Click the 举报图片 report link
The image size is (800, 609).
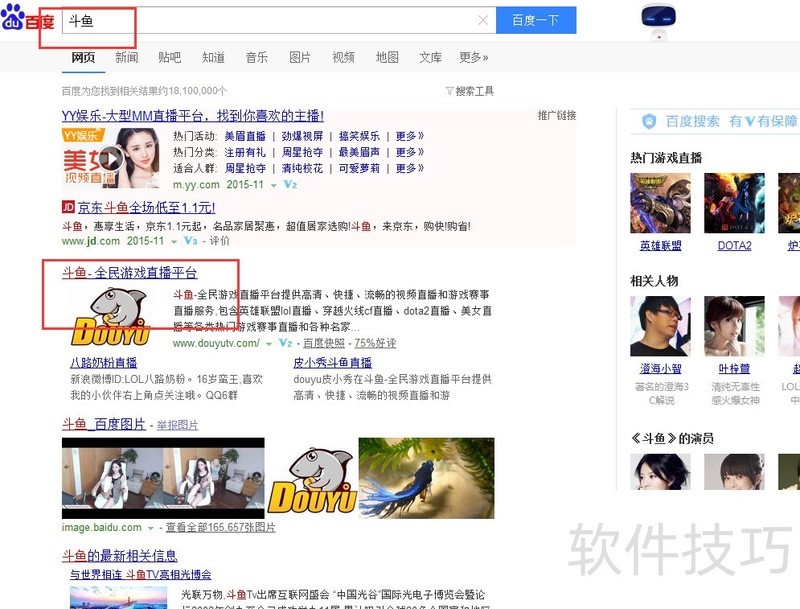click(178, 425)
